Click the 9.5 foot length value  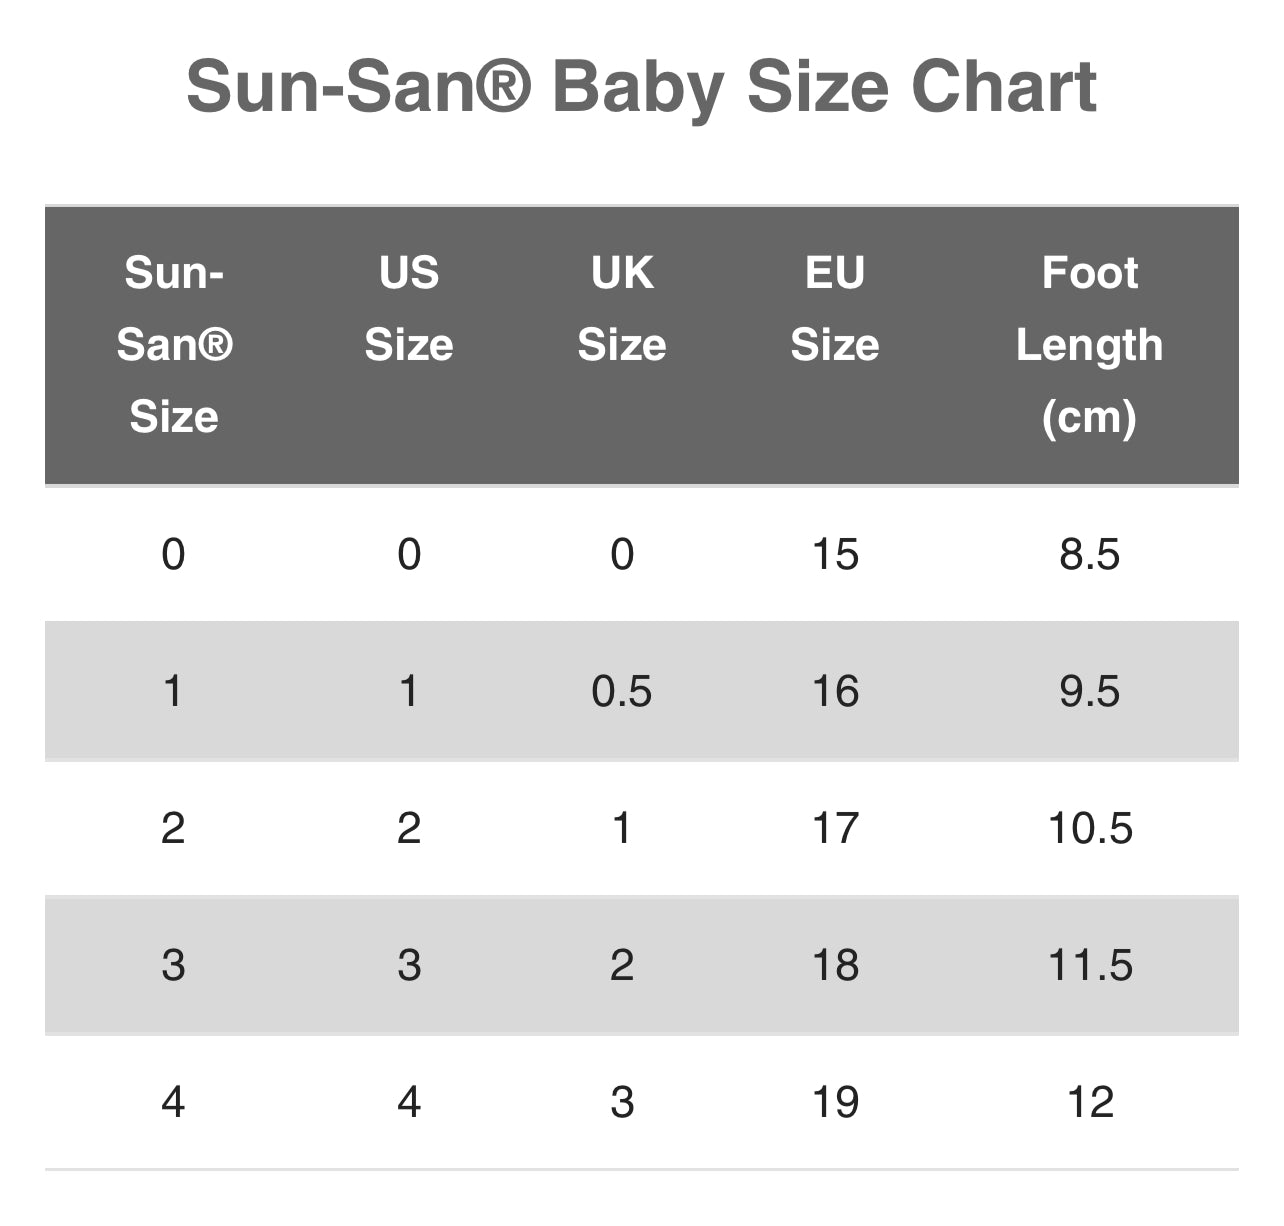[1090, 691]
